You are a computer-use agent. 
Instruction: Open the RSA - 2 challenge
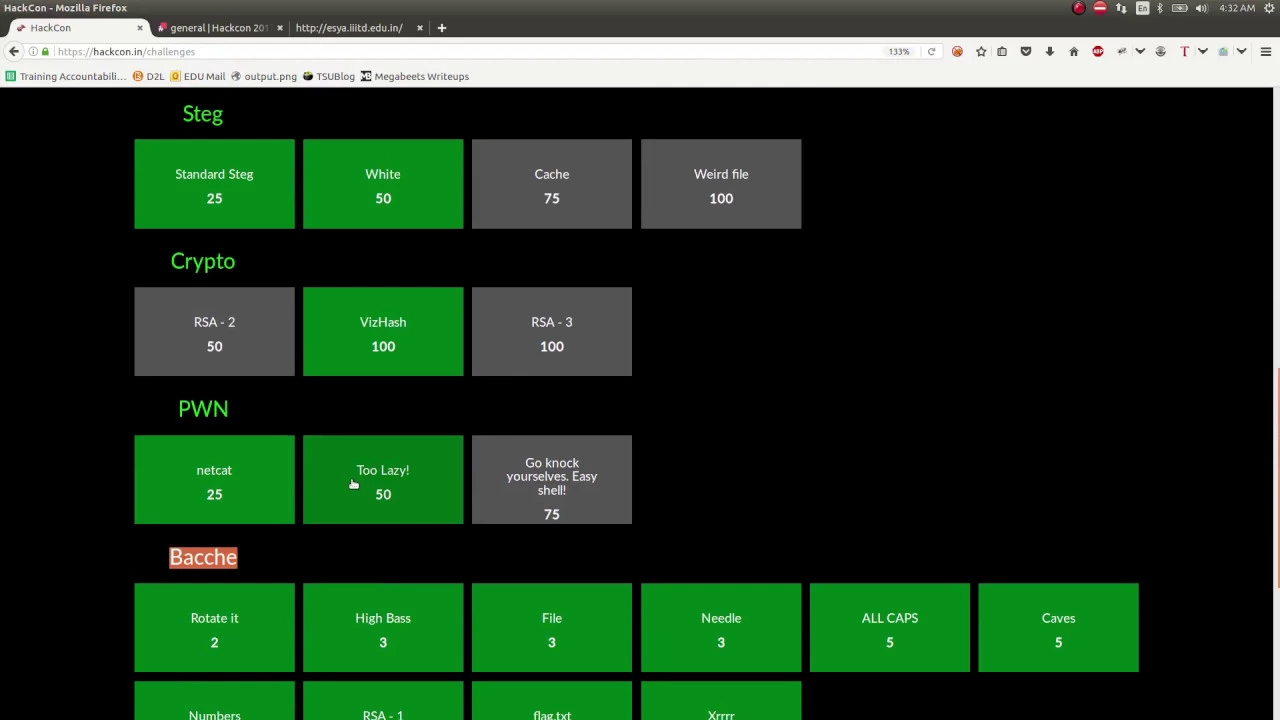click(214, 332)
